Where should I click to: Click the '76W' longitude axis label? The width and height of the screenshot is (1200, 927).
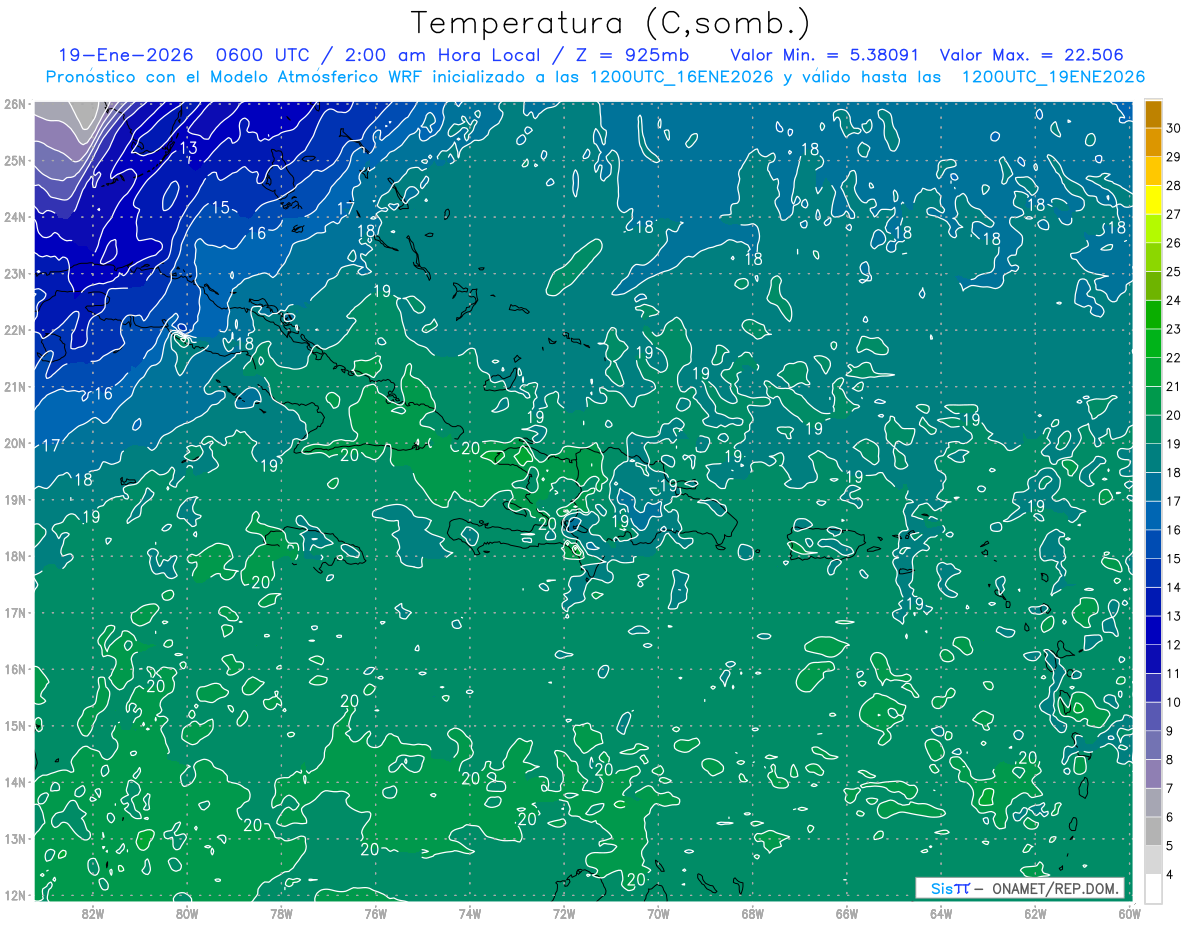[375, 912]
